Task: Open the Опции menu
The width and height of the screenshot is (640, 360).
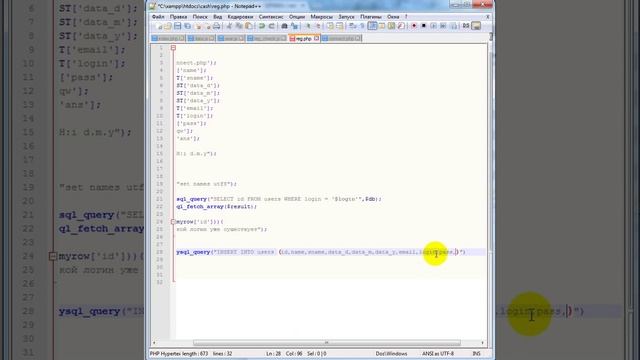Action: click(x=297, y=17)
